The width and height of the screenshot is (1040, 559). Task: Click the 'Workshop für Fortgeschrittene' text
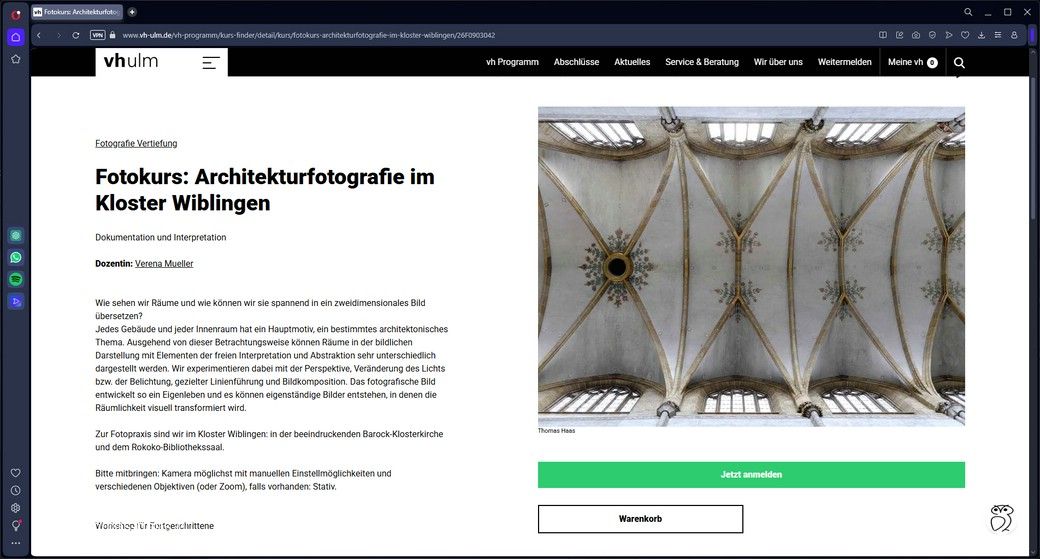155,526
